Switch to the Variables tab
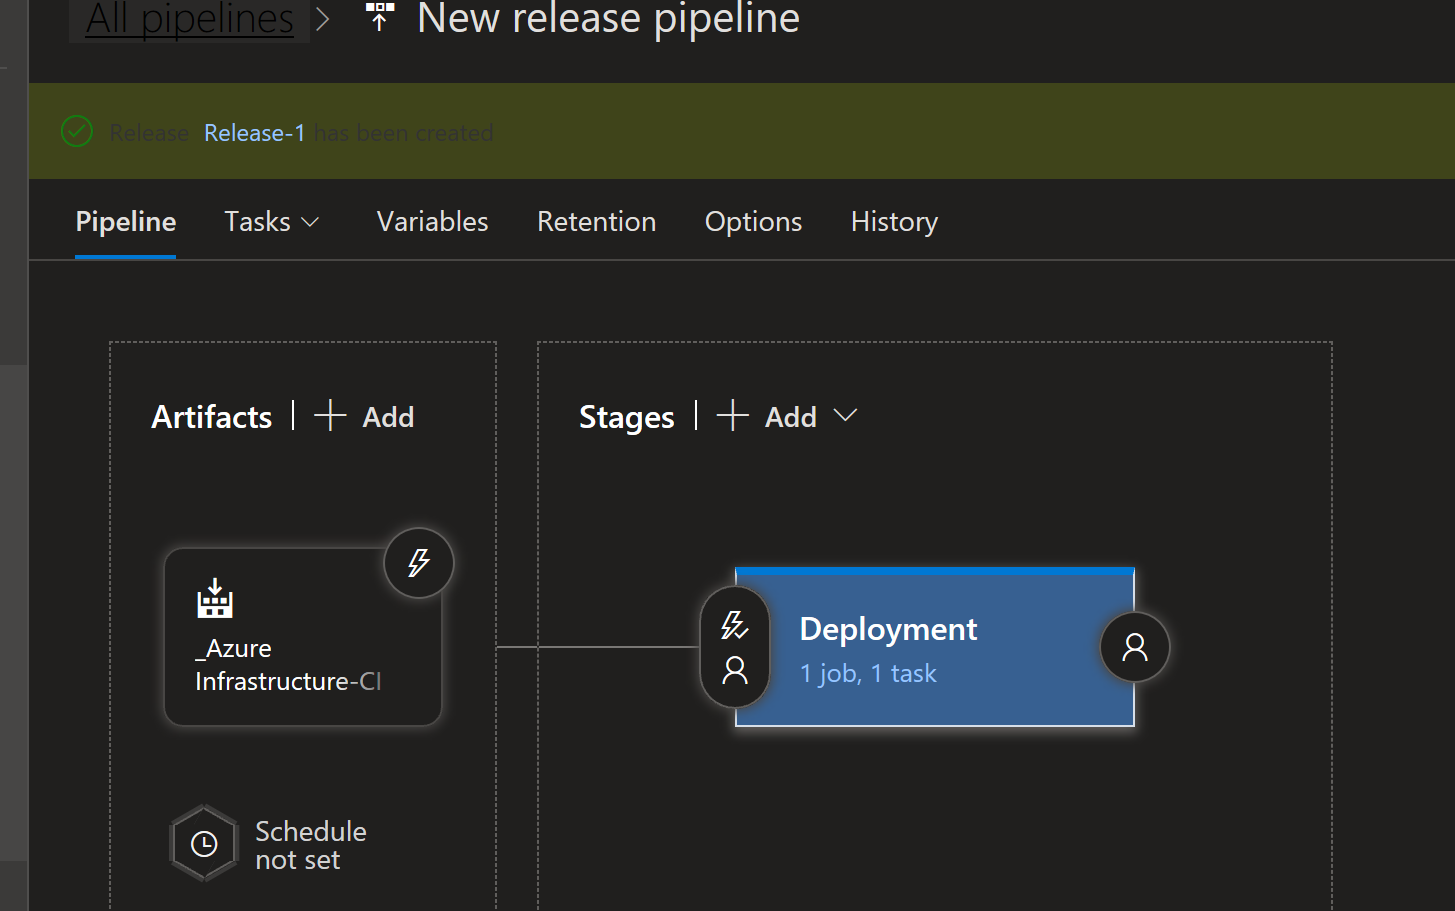The width and height of the screenshot is (1455, 911). pos(432,222)
